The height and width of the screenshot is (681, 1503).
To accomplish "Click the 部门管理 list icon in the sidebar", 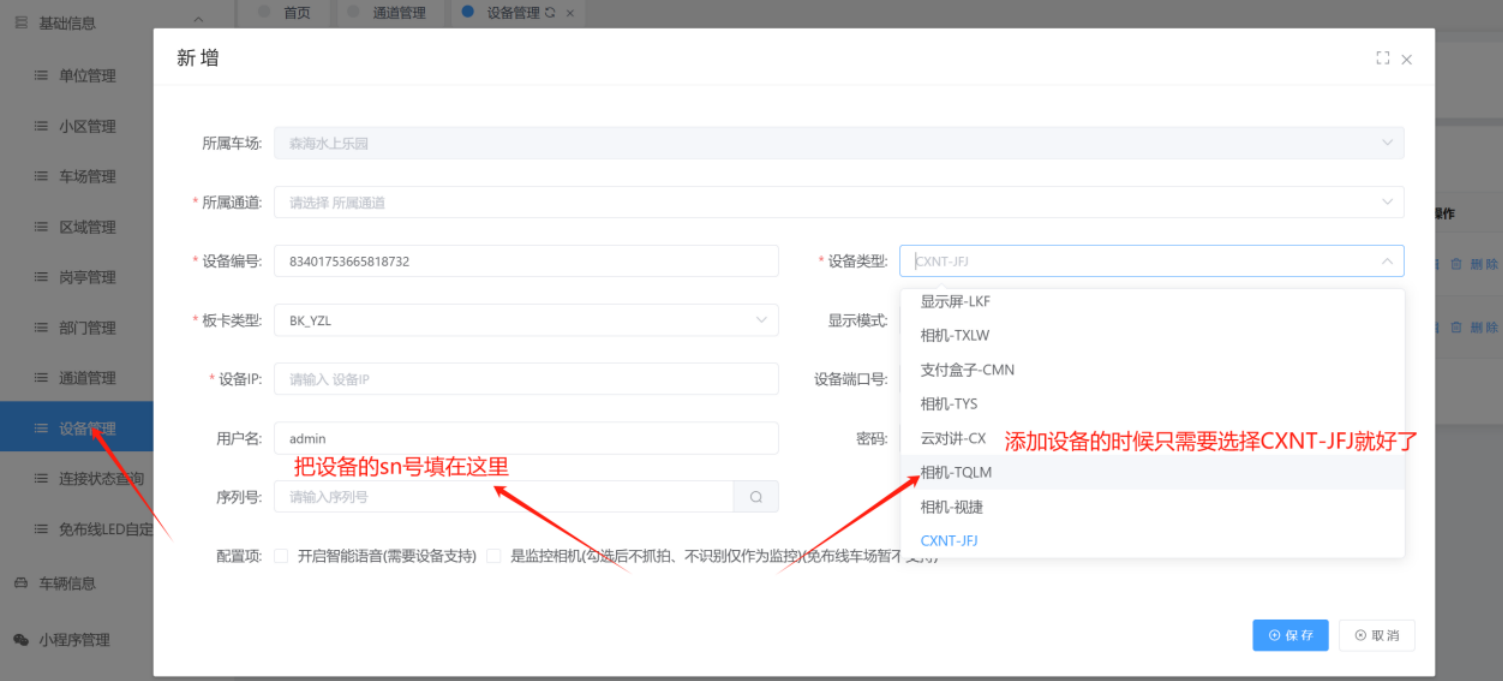I will [41, 327].
